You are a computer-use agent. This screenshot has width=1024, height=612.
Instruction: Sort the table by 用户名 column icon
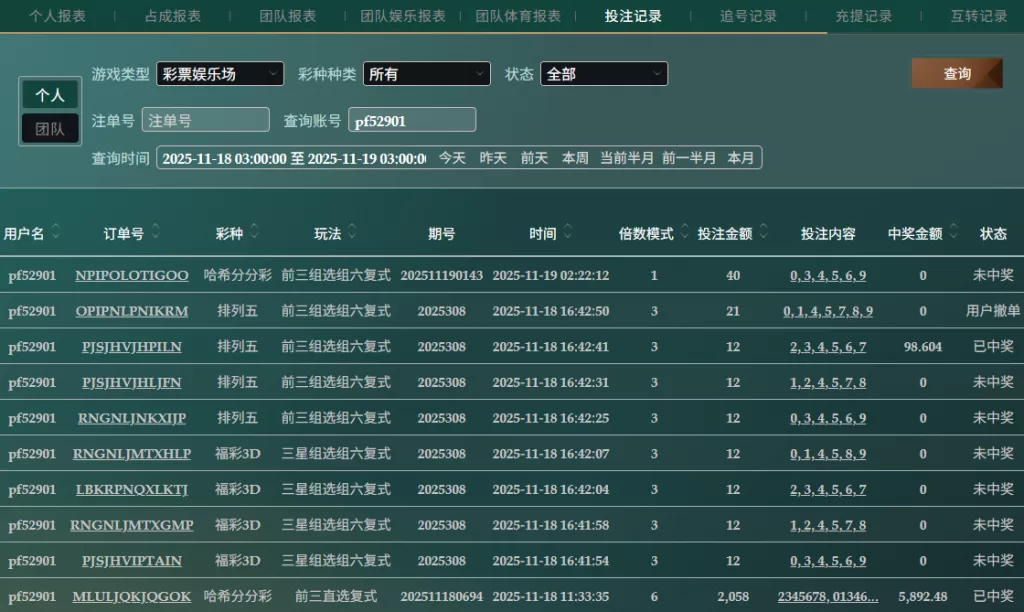(x=56, y=233)
